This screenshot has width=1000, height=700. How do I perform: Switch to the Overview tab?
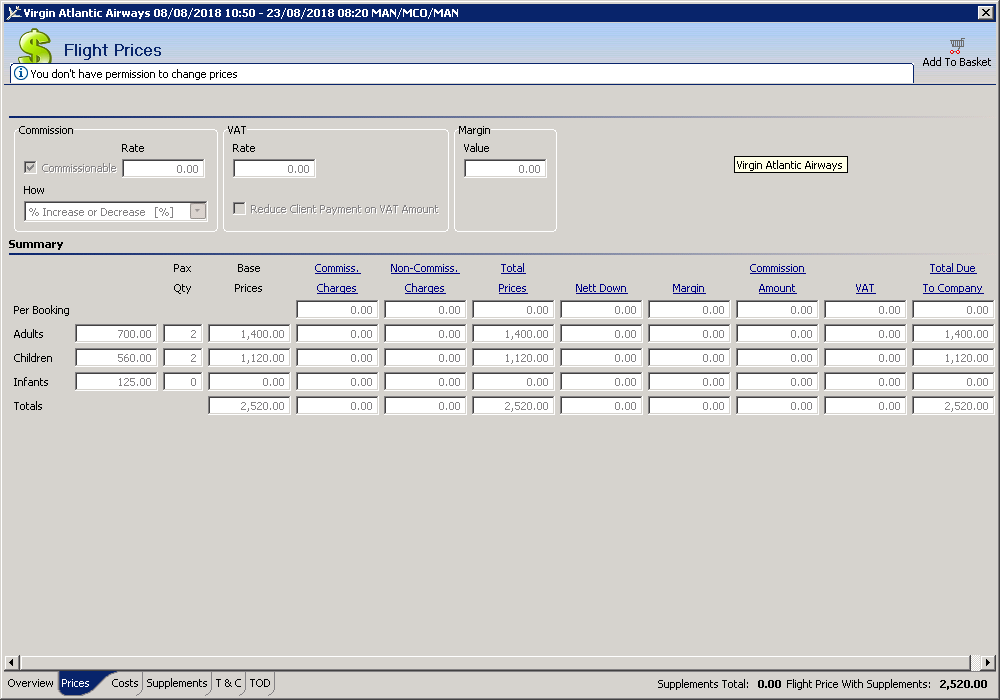pyautogui.click(x=30, y=684)
